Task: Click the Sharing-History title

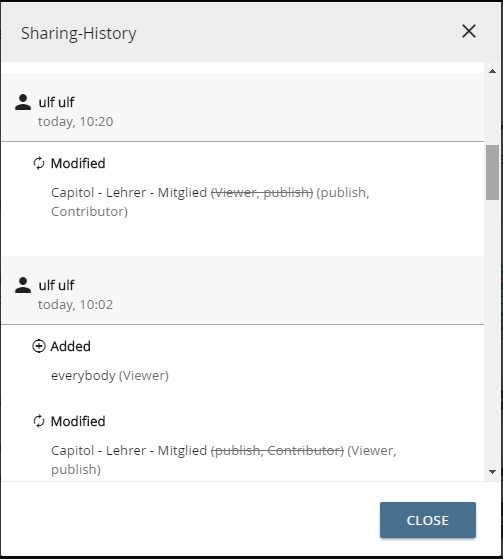Action: (79, 33)
